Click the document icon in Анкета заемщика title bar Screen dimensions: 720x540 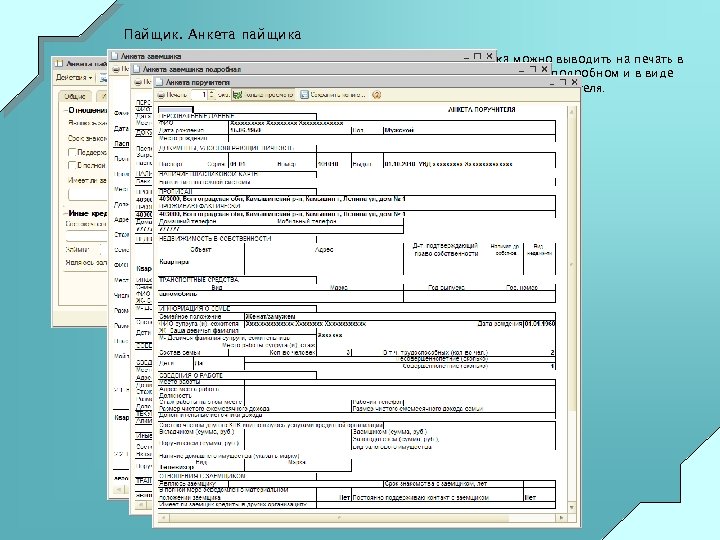(x=114, y=56)
